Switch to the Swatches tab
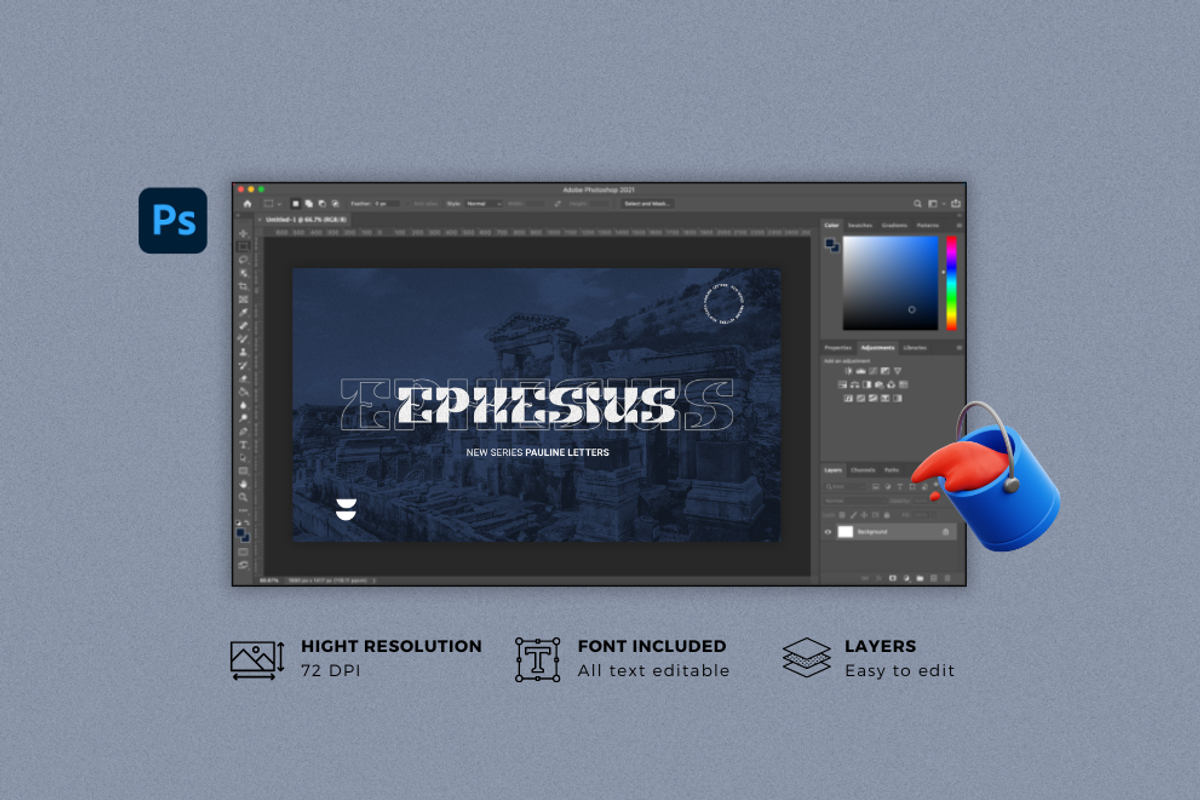Image resolution: width=1200 pixels, height=800 pixels. click(860, 226)
